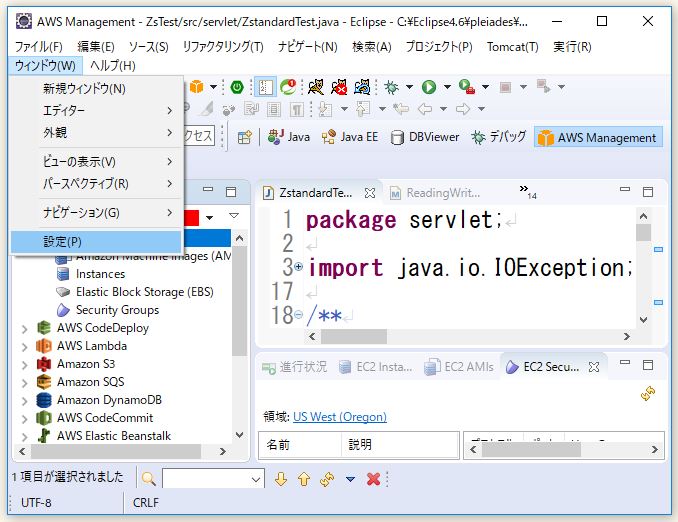The image size is (678, 522).
Task: Expand the 外観 submenu
Action: (x=96, y=132)
